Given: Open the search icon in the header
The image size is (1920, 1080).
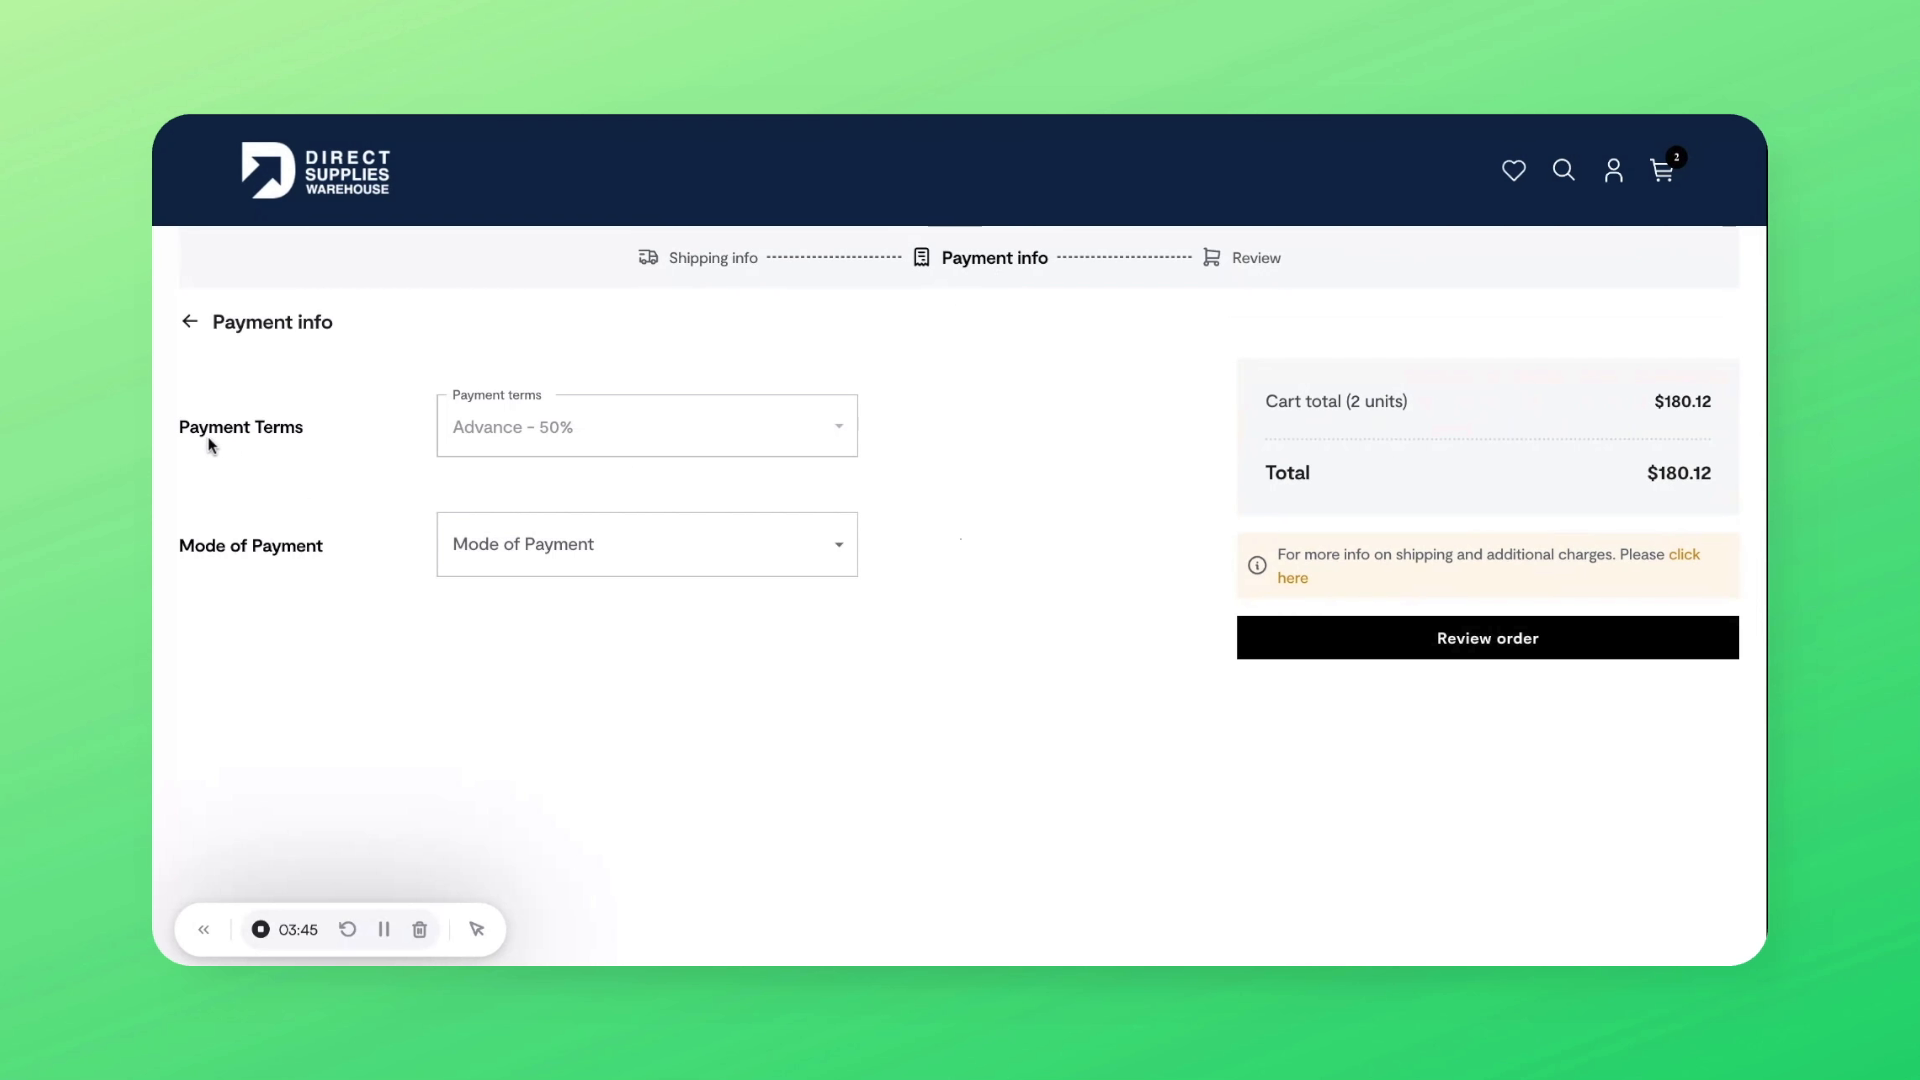Looking at the screenshot, I should pyautogui.click(x=1563, y=170).
